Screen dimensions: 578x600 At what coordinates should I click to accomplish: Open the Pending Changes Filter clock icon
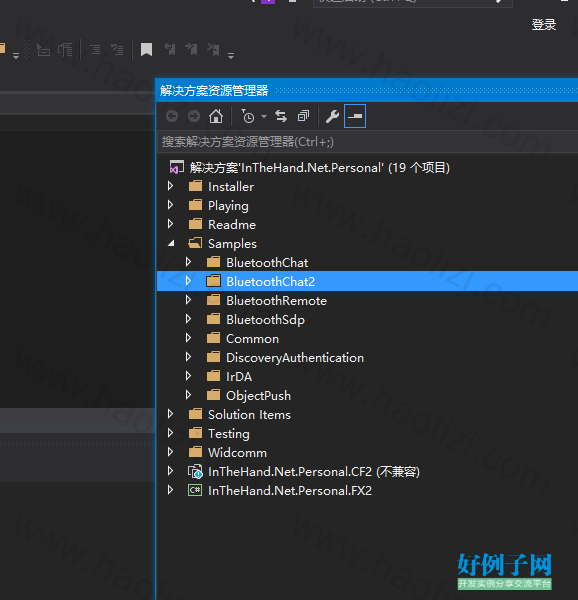pos(248,116)
